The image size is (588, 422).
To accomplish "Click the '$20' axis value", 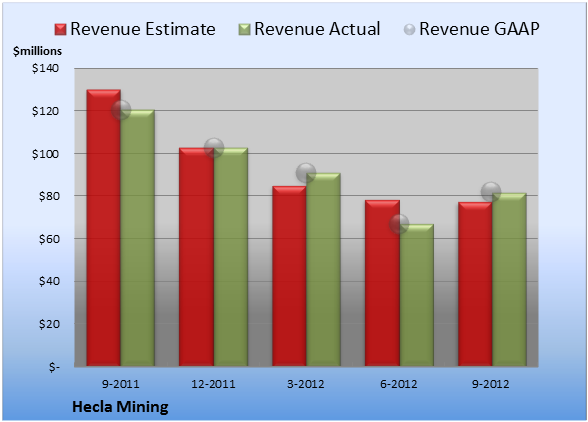I will pos(49,324).
